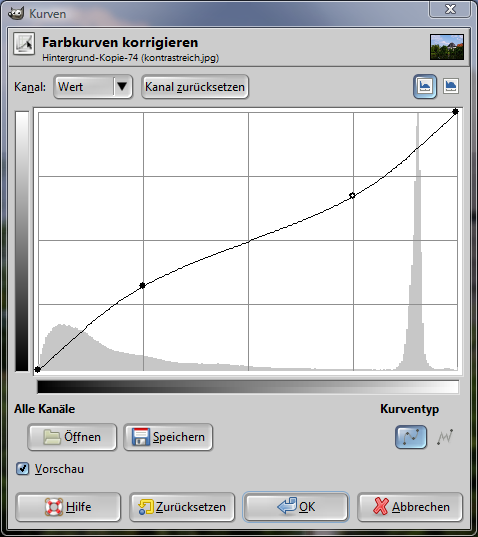This screenshot has height=537, width=478.
Task: Expand channel list via the arrow
Action: tap(122, 86)
